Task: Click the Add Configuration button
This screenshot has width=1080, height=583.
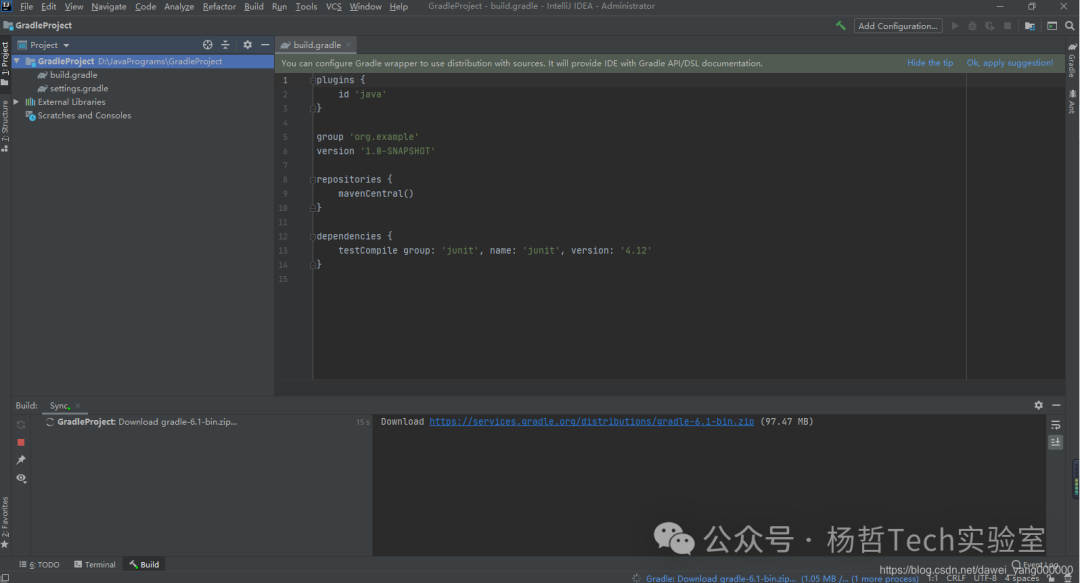Action: coord(898,26)
